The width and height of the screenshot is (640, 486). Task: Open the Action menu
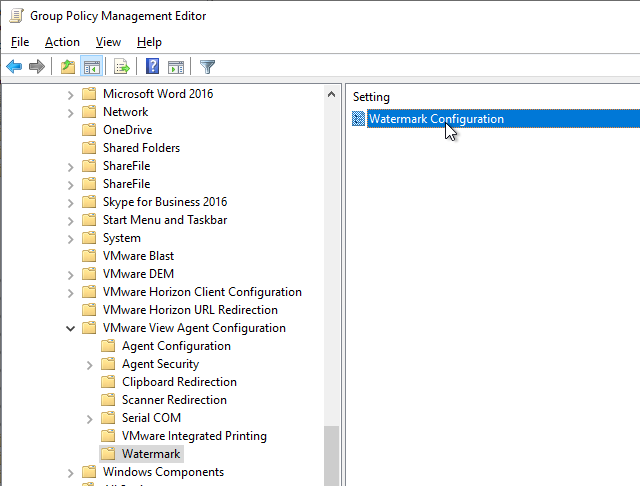pos(62,42)
